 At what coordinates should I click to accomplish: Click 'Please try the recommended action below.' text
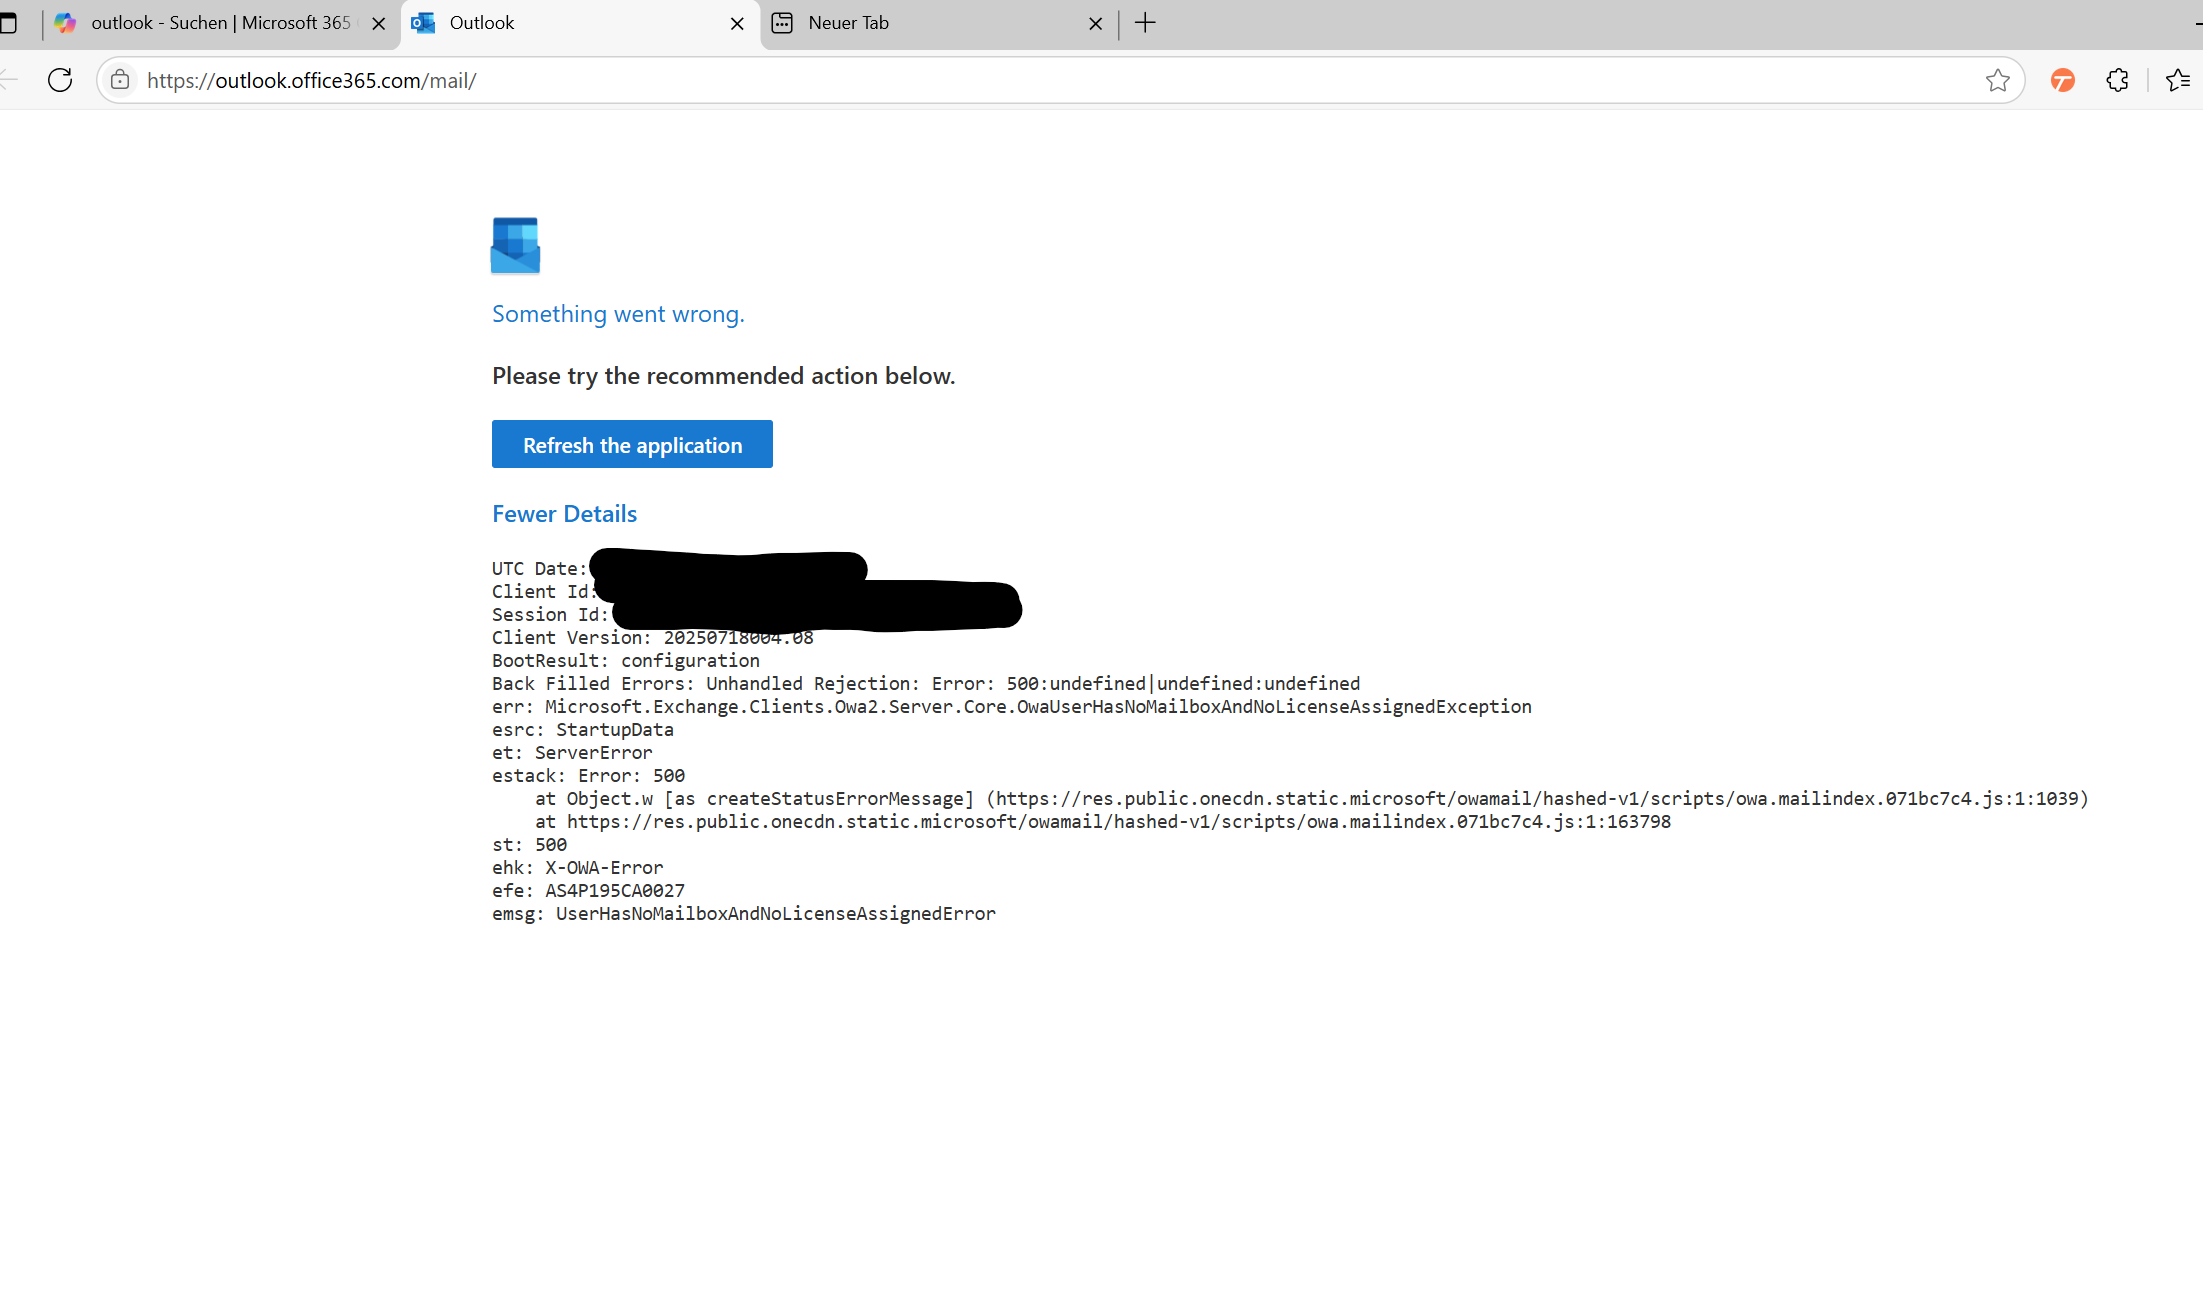[723, 376]
